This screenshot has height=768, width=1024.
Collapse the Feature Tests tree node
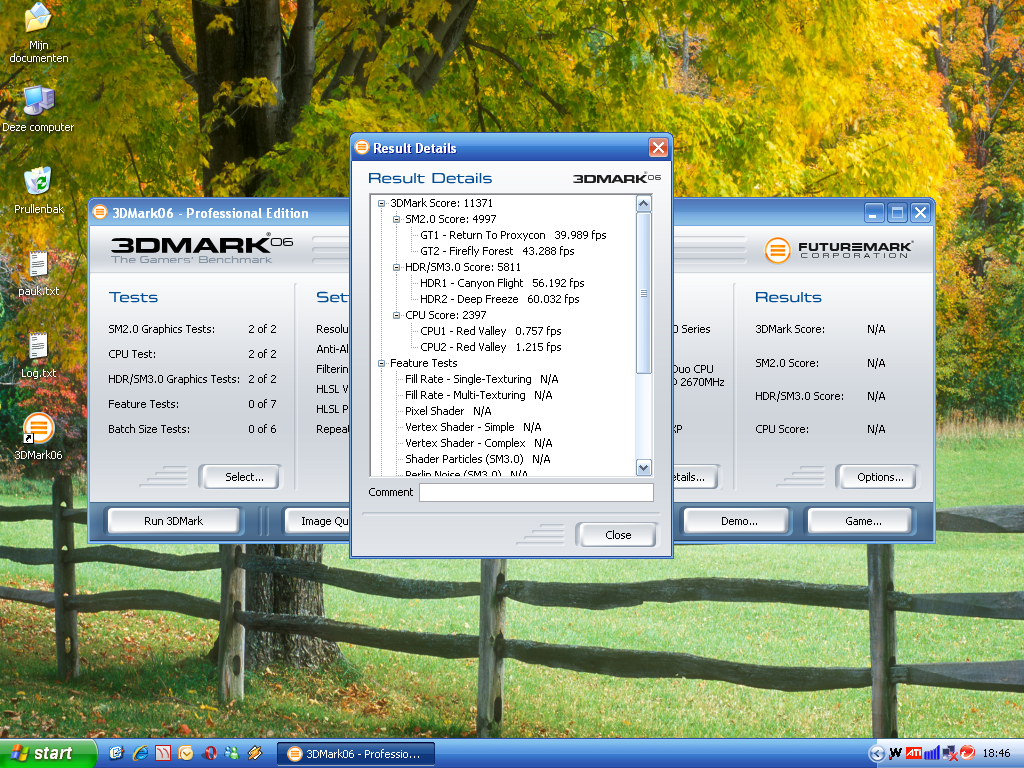tap(381, 363)
